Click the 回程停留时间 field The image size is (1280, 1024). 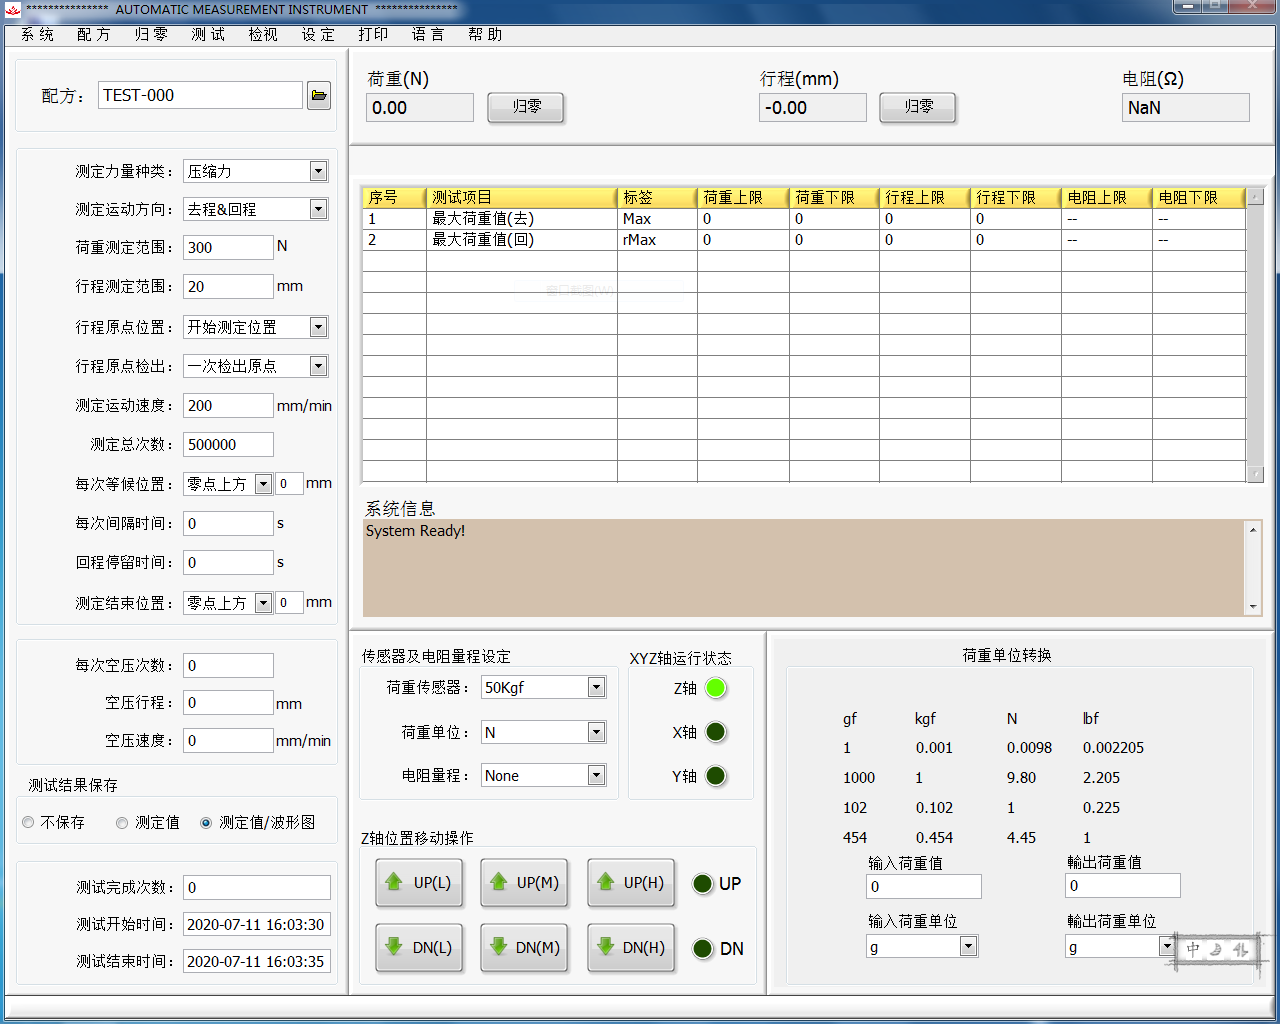[x=228, y=562]
